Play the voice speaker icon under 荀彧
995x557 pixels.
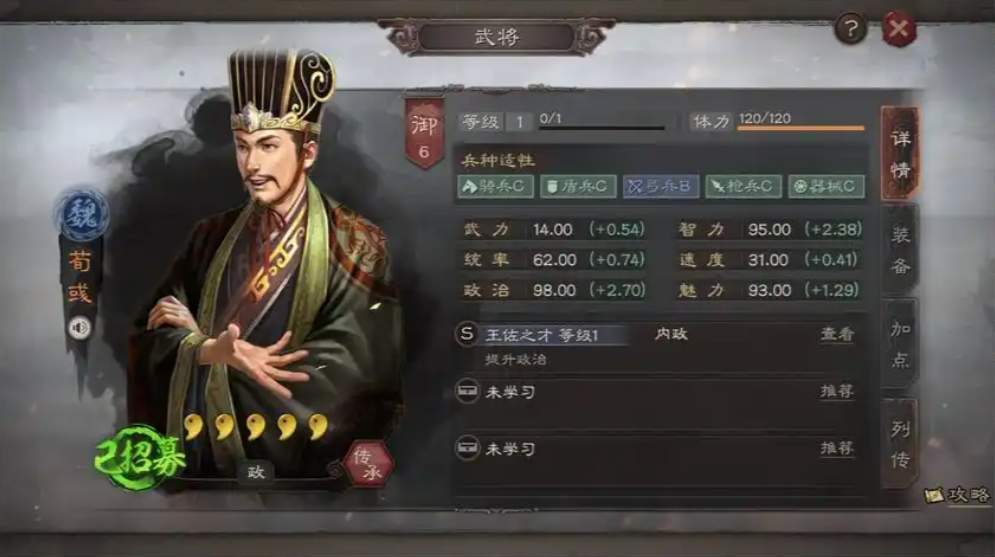coord(80,328)
